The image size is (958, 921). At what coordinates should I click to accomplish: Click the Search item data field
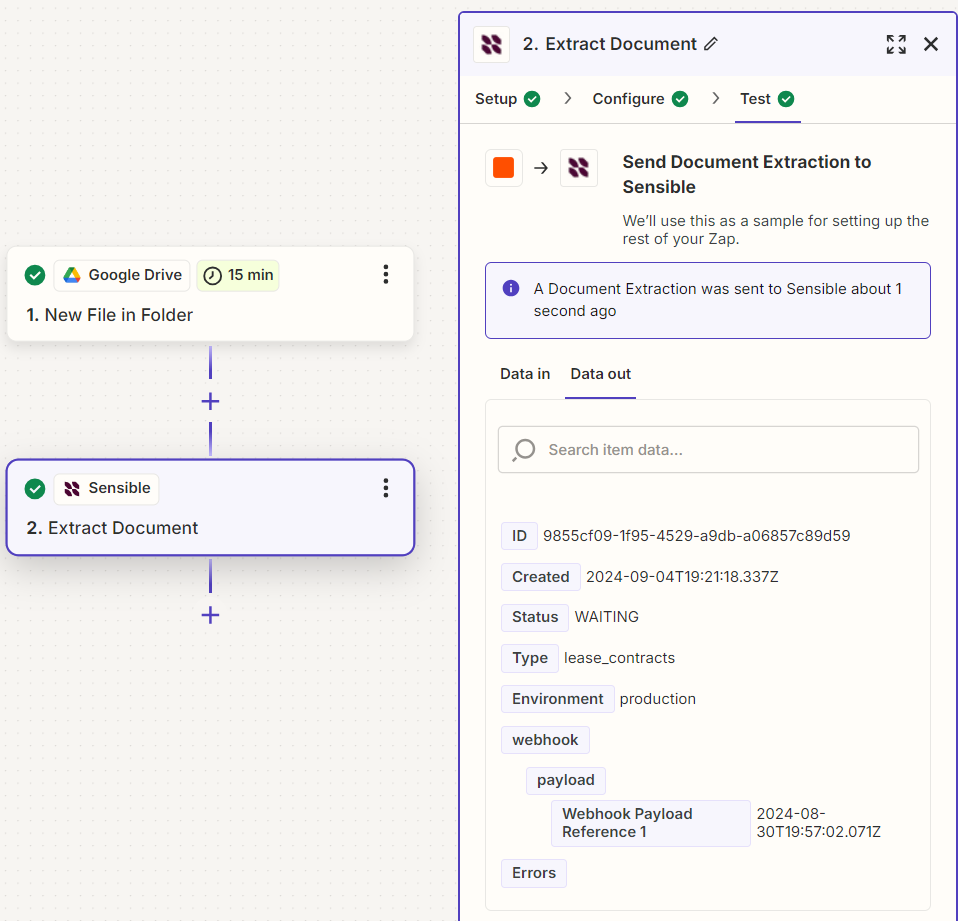click(708, 450)
